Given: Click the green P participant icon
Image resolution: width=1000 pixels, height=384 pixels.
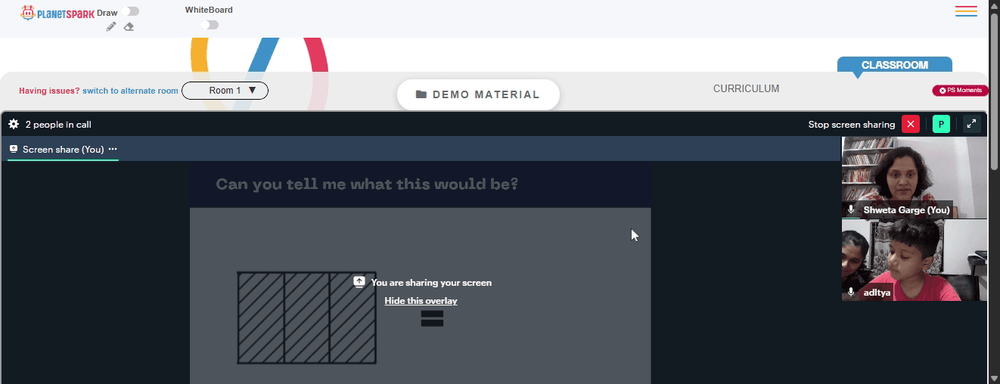Looking at the screenshot, I should pos(941,124).
